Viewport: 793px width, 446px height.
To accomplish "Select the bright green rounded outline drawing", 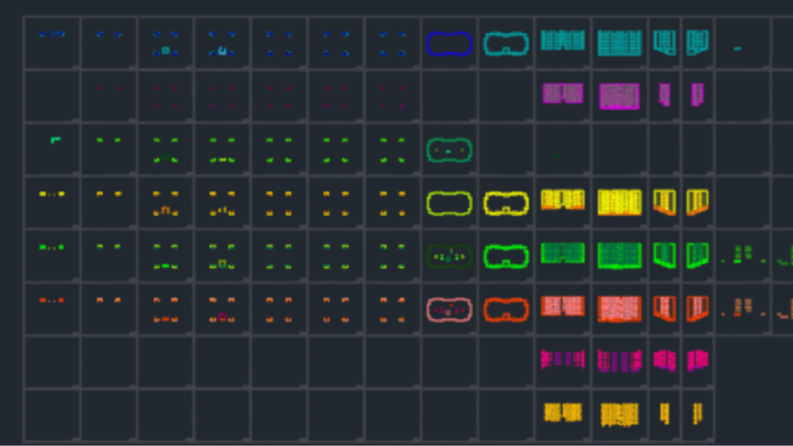I will pos(506,256).
